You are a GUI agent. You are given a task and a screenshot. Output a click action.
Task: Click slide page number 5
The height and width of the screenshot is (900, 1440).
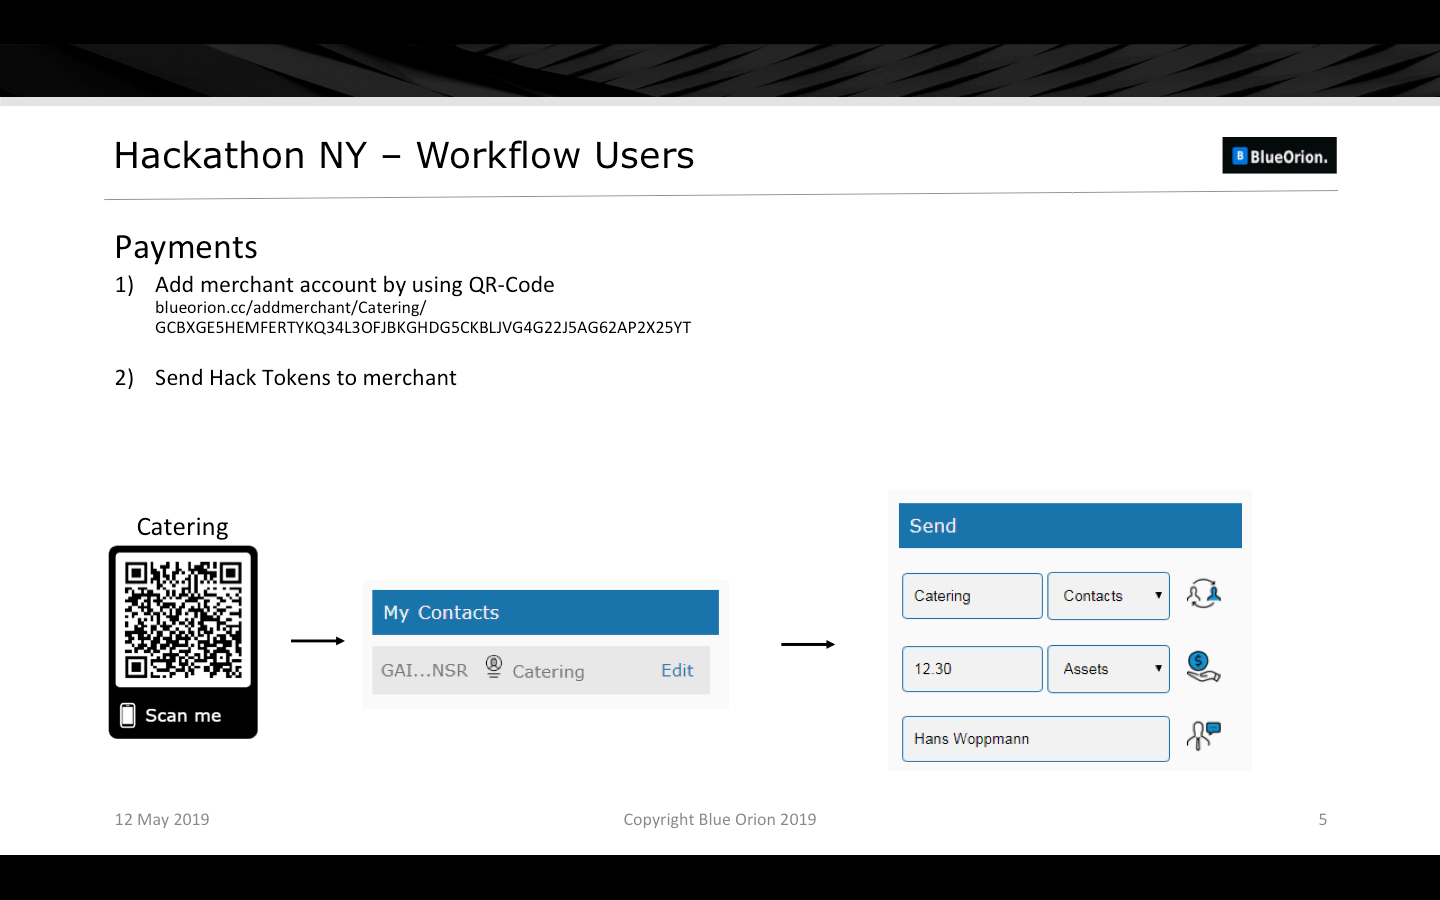coord(1323,820)
